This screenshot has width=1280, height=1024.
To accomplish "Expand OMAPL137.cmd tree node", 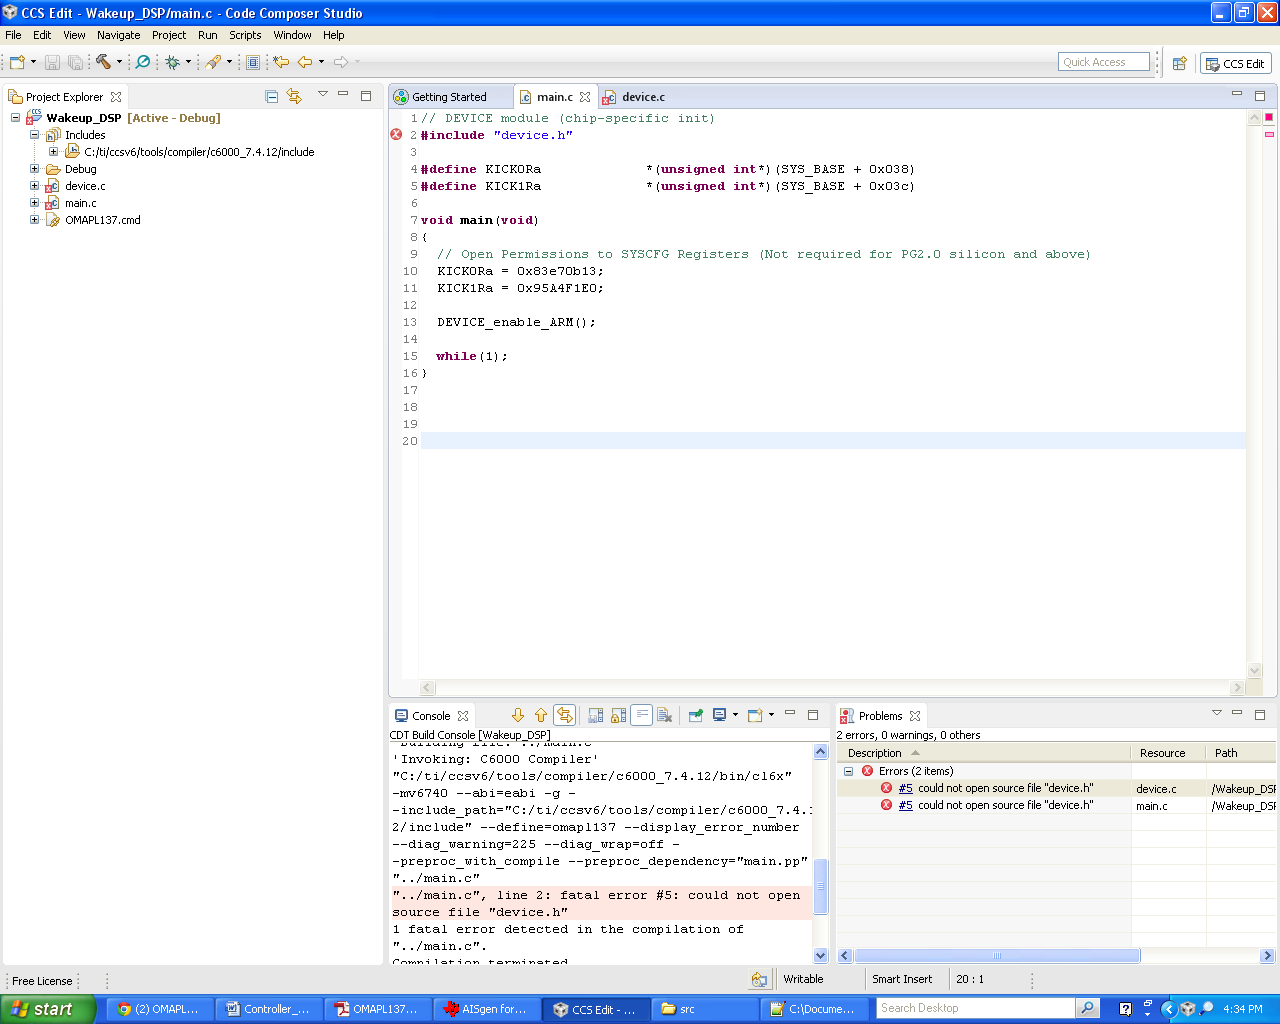I will pyautogui.click(x=34, y=220).
